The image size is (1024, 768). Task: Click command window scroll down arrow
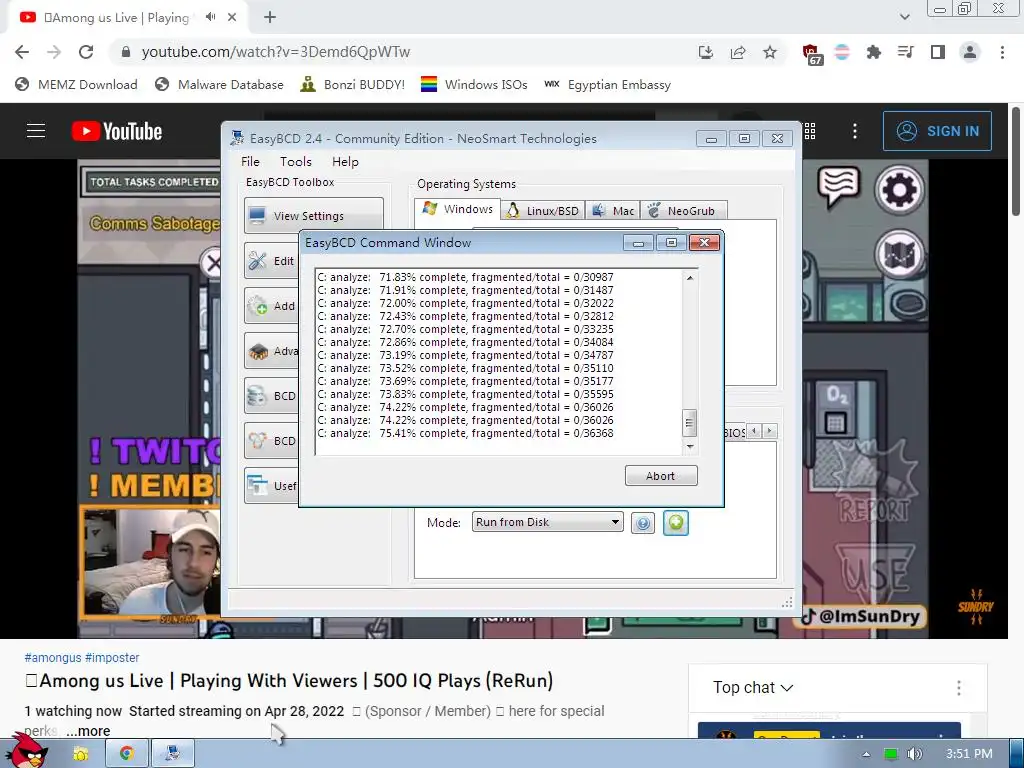tap(690, 447)
